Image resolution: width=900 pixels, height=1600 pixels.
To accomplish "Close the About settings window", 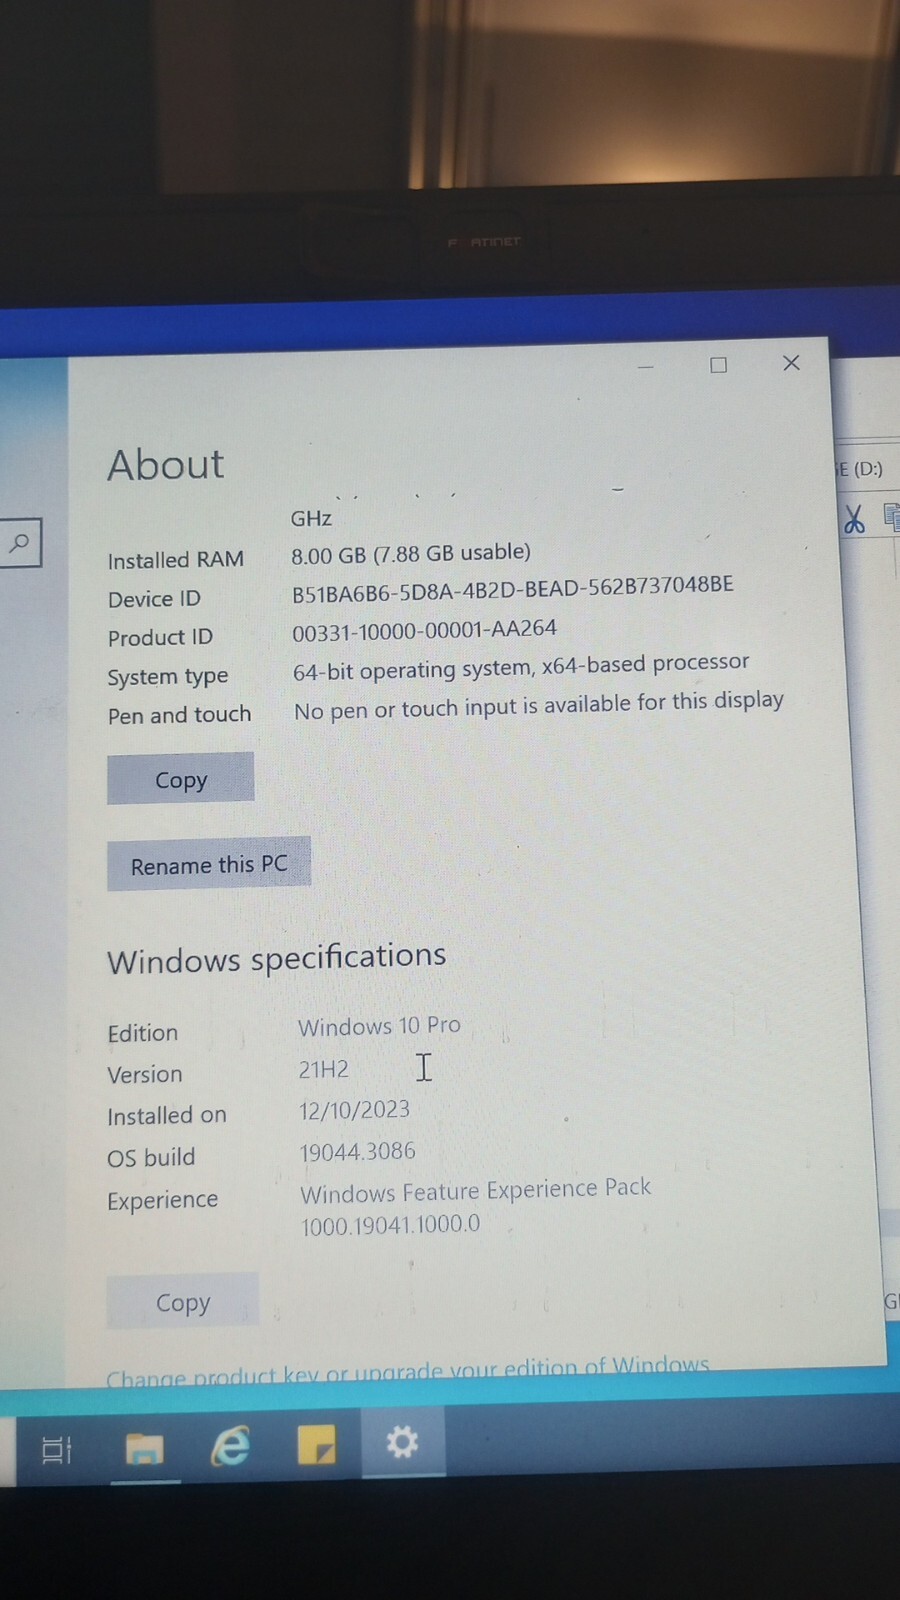I will click(x=791, y=363).
